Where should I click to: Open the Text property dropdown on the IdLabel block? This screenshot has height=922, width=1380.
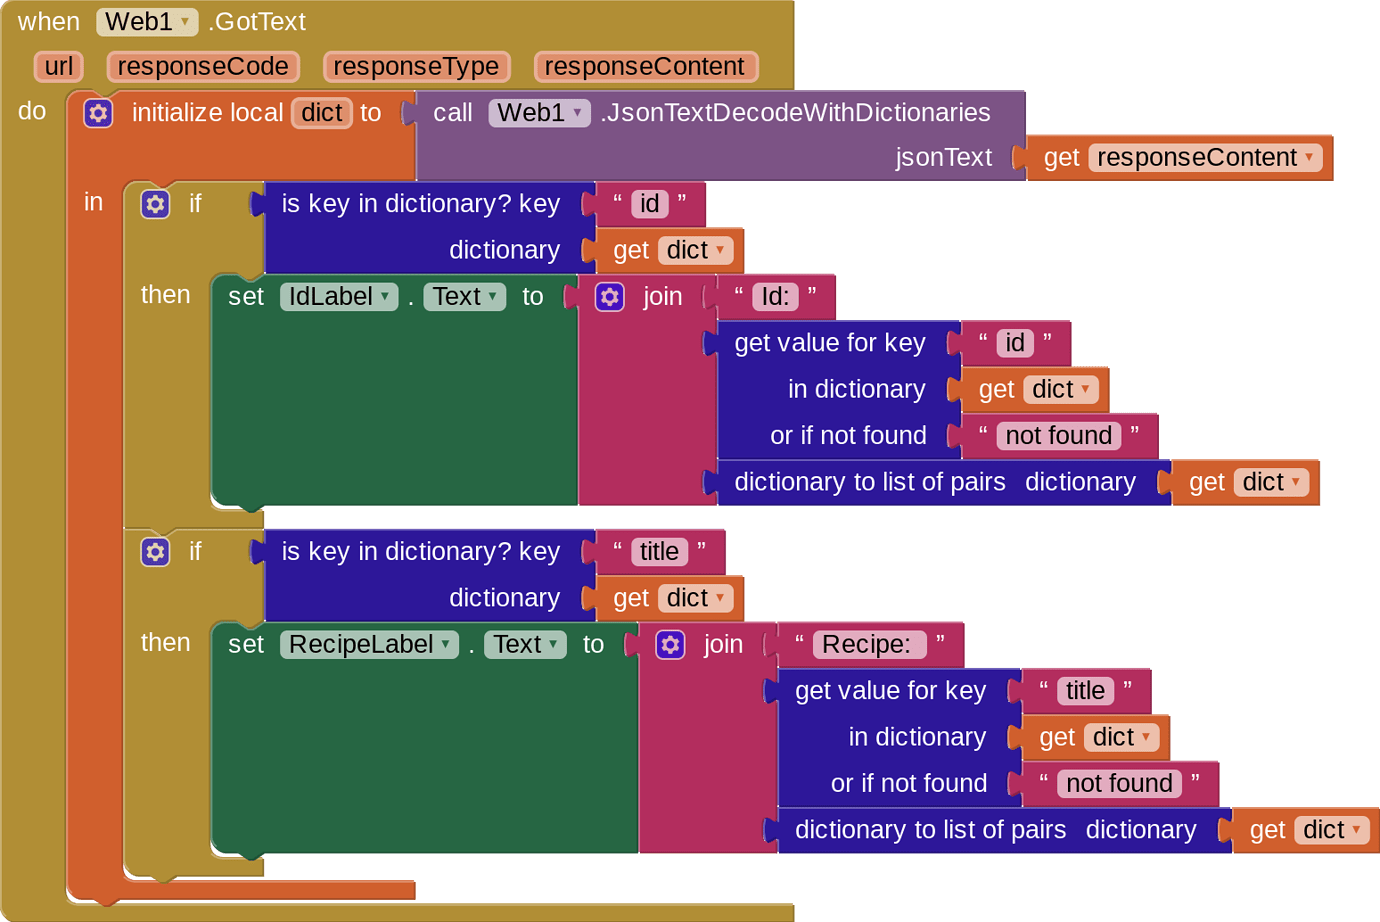[490, 296]
